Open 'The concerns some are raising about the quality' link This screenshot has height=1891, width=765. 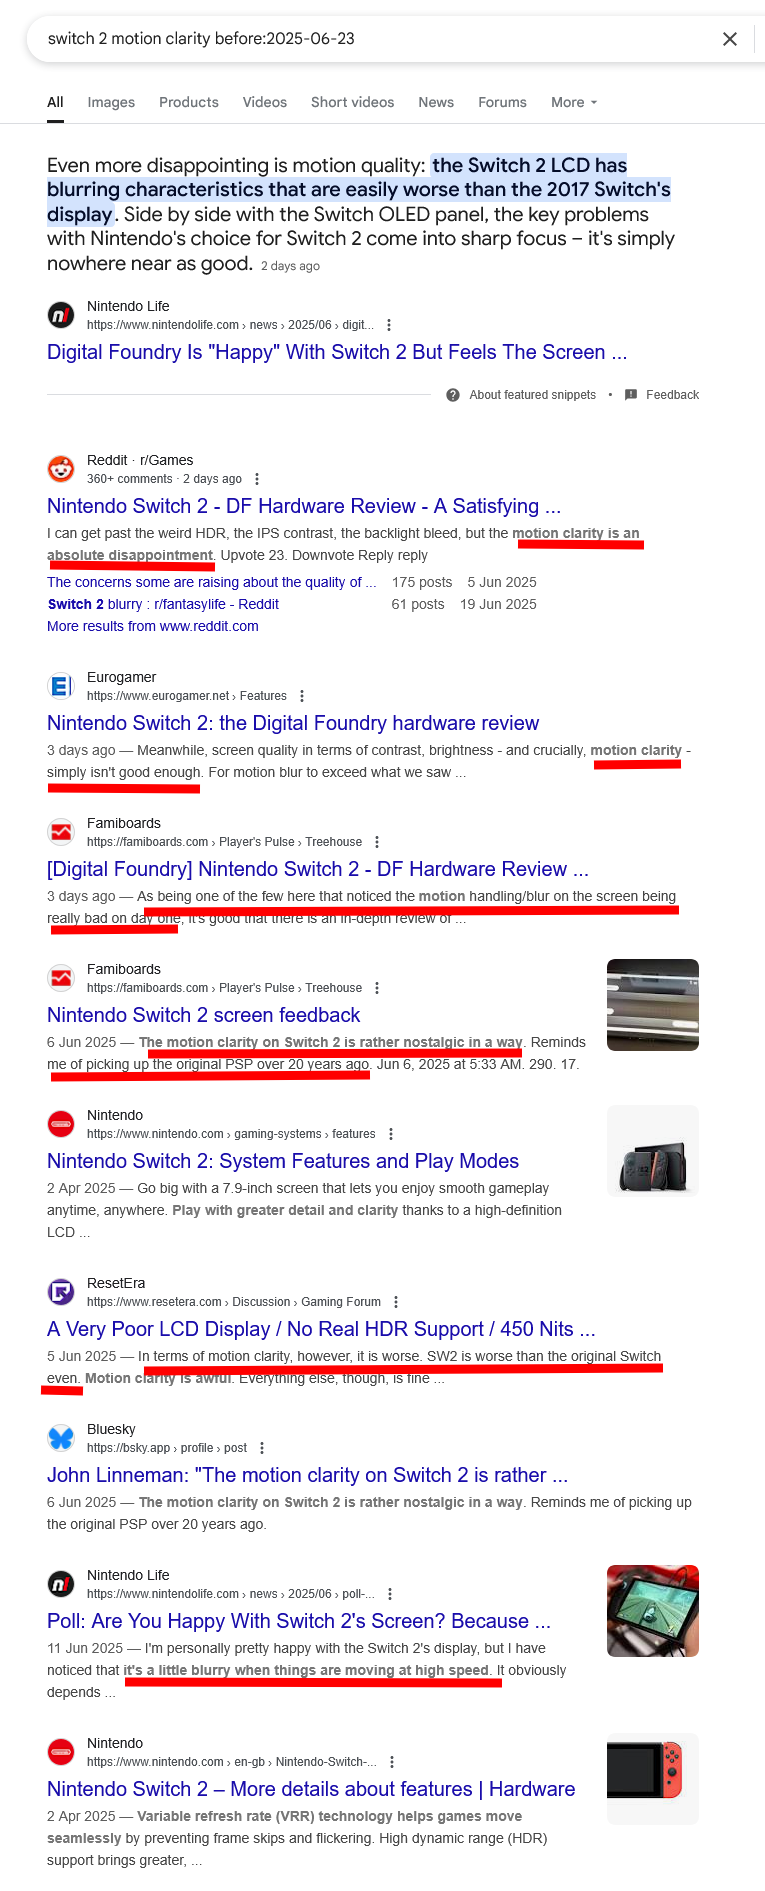[212, 582]
